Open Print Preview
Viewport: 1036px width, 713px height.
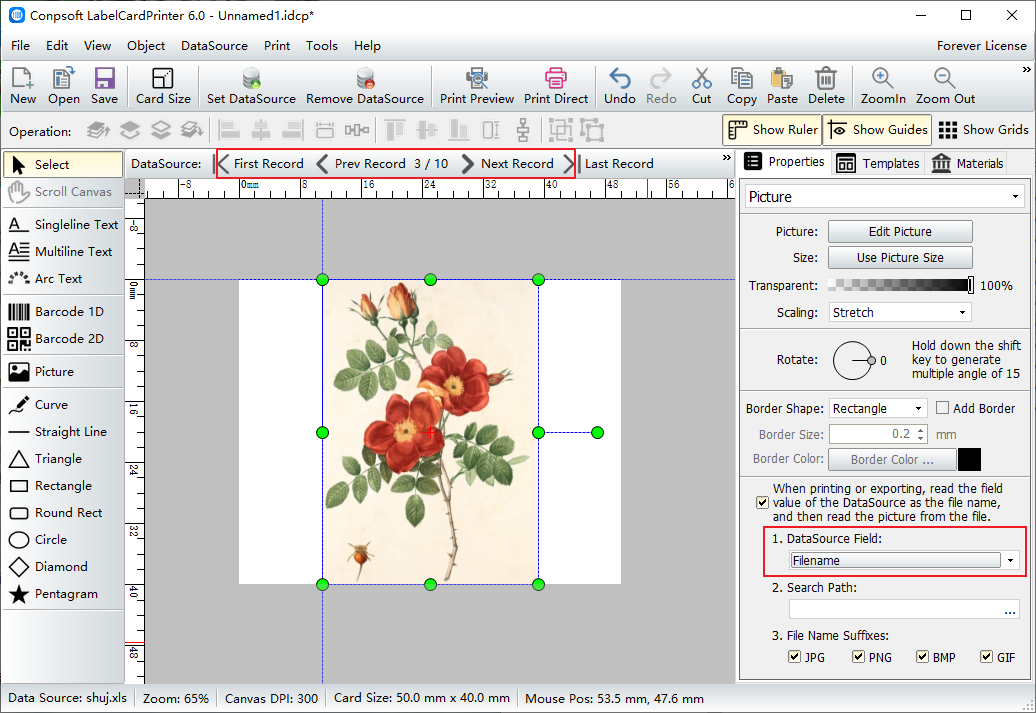click(477, 86)
